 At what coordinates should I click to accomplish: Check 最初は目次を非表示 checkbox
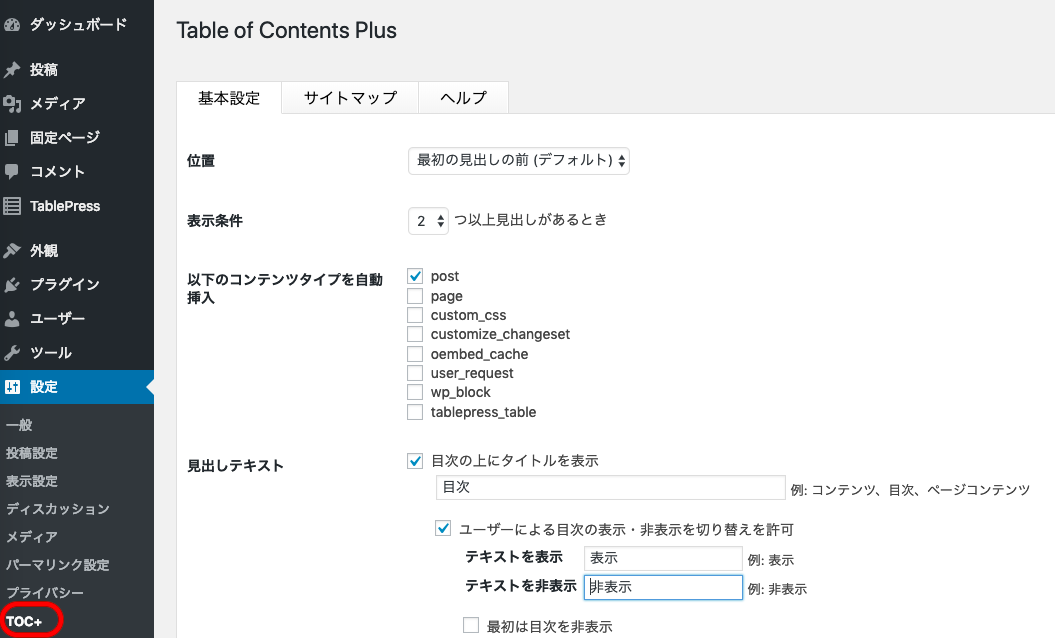pos(471,626)
